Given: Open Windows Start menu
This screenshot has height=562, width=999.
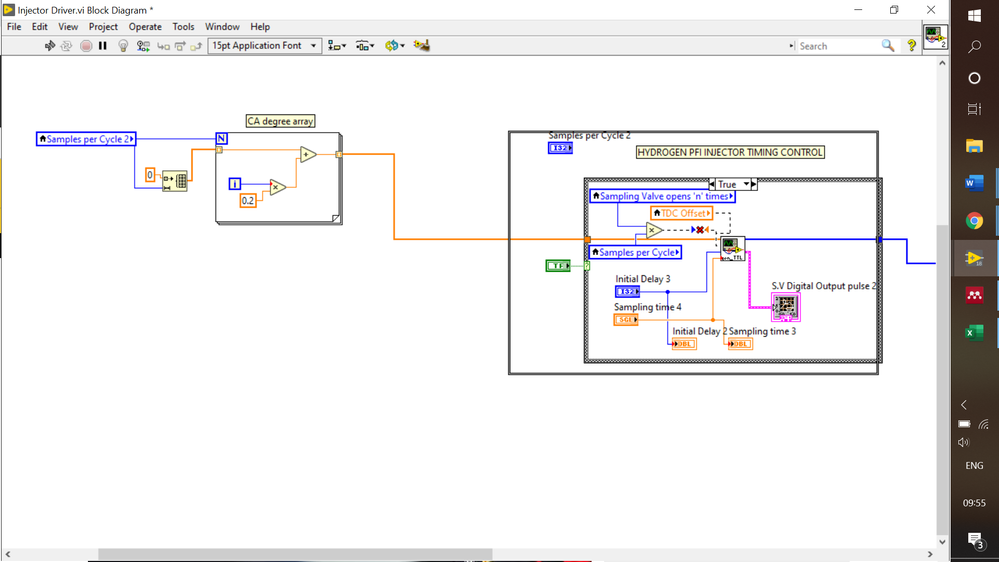Looking at the screenshot, I should pos(974,15).
